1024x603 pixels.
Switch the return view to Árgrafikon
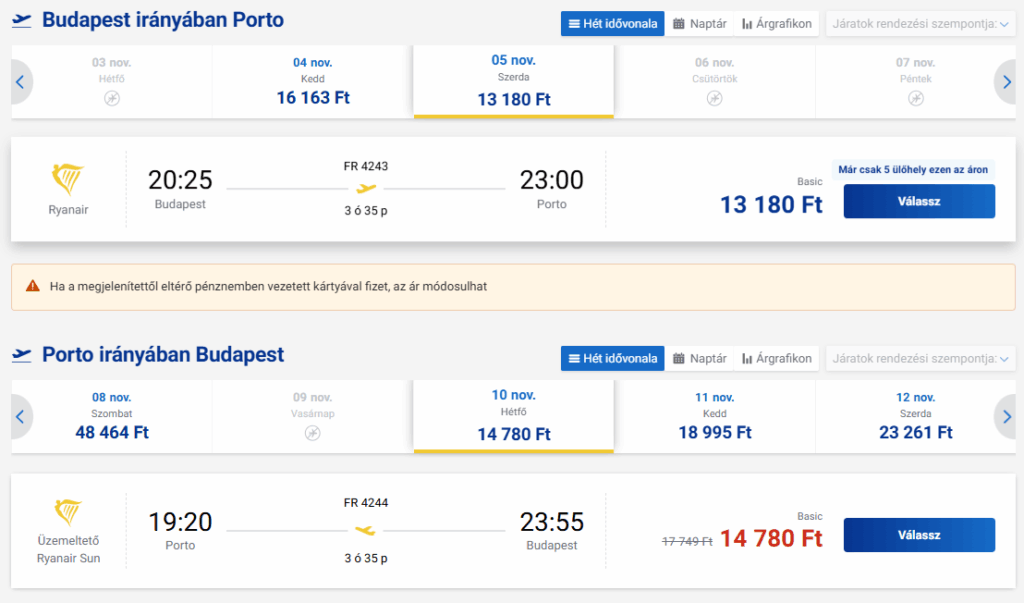[x=777, y=358]
